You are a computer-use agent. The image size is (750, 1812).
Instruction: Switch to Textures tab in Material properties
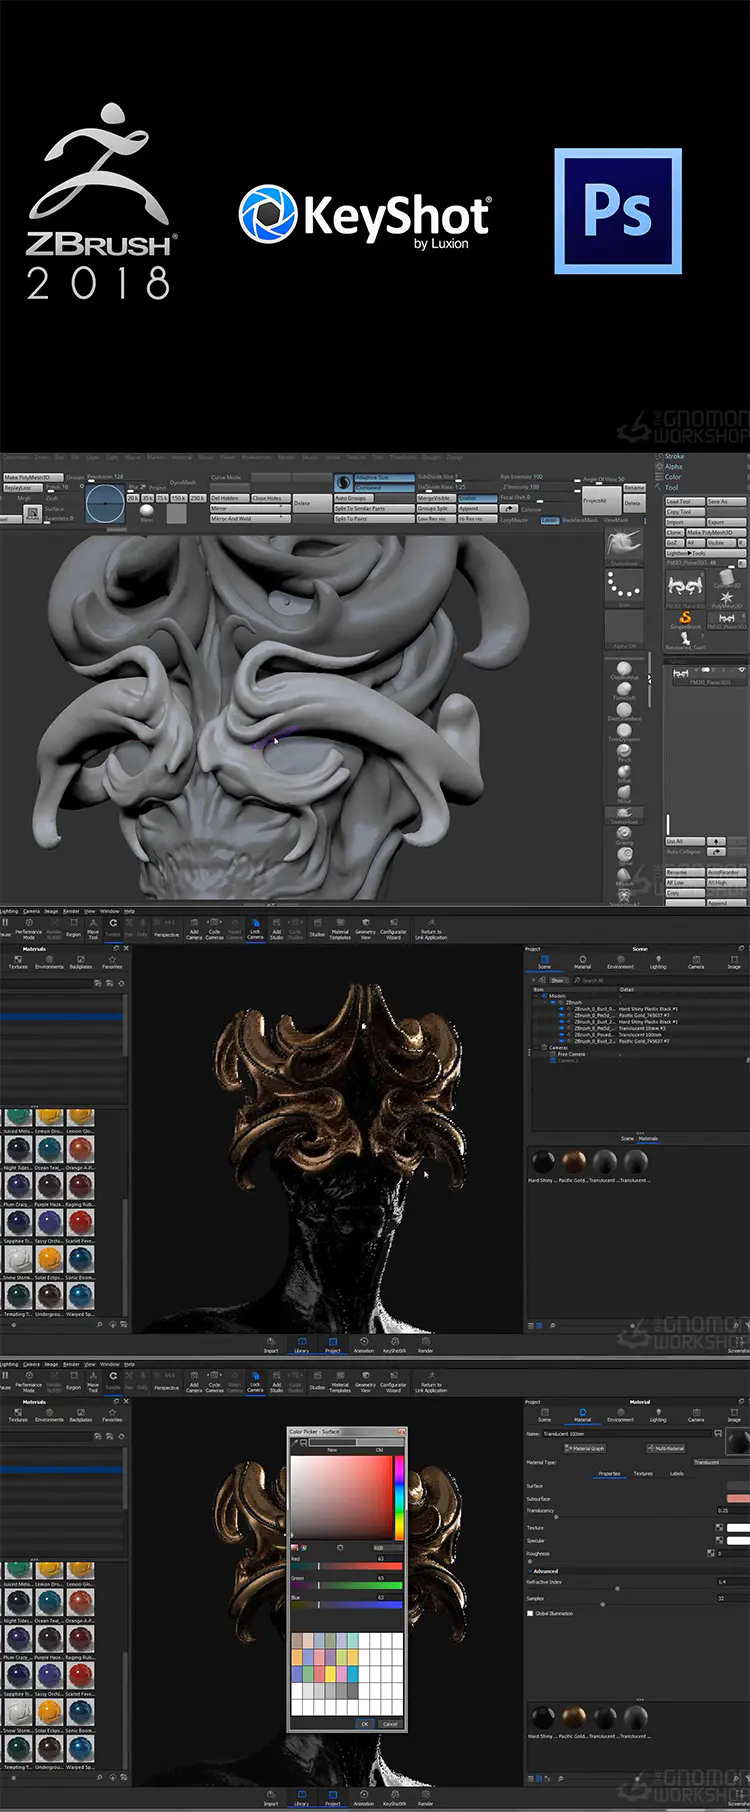click(643, 1473)
